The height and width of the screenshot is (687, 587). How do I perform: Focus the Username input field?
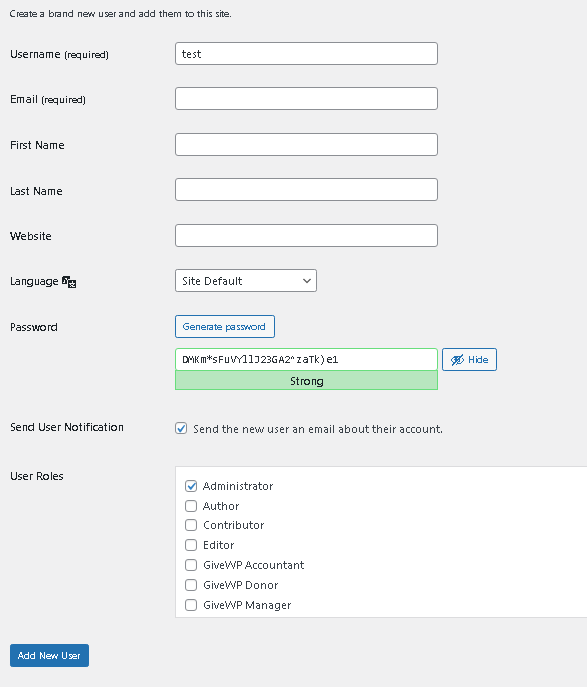(x=306, y=53)
